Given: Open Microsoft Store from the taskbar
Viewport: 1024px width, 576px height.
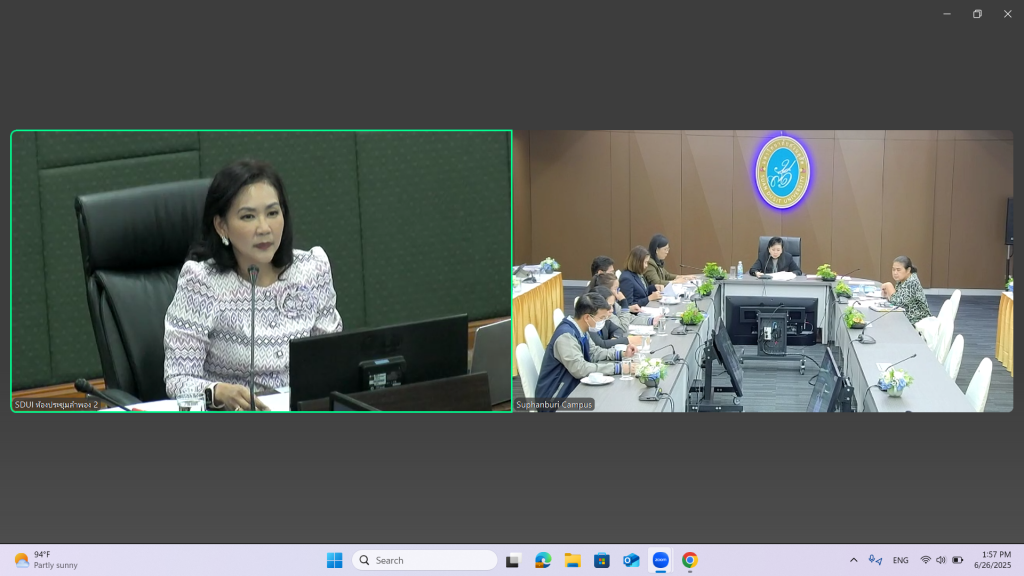Looking at the screenshot, I should coord(602,560).
